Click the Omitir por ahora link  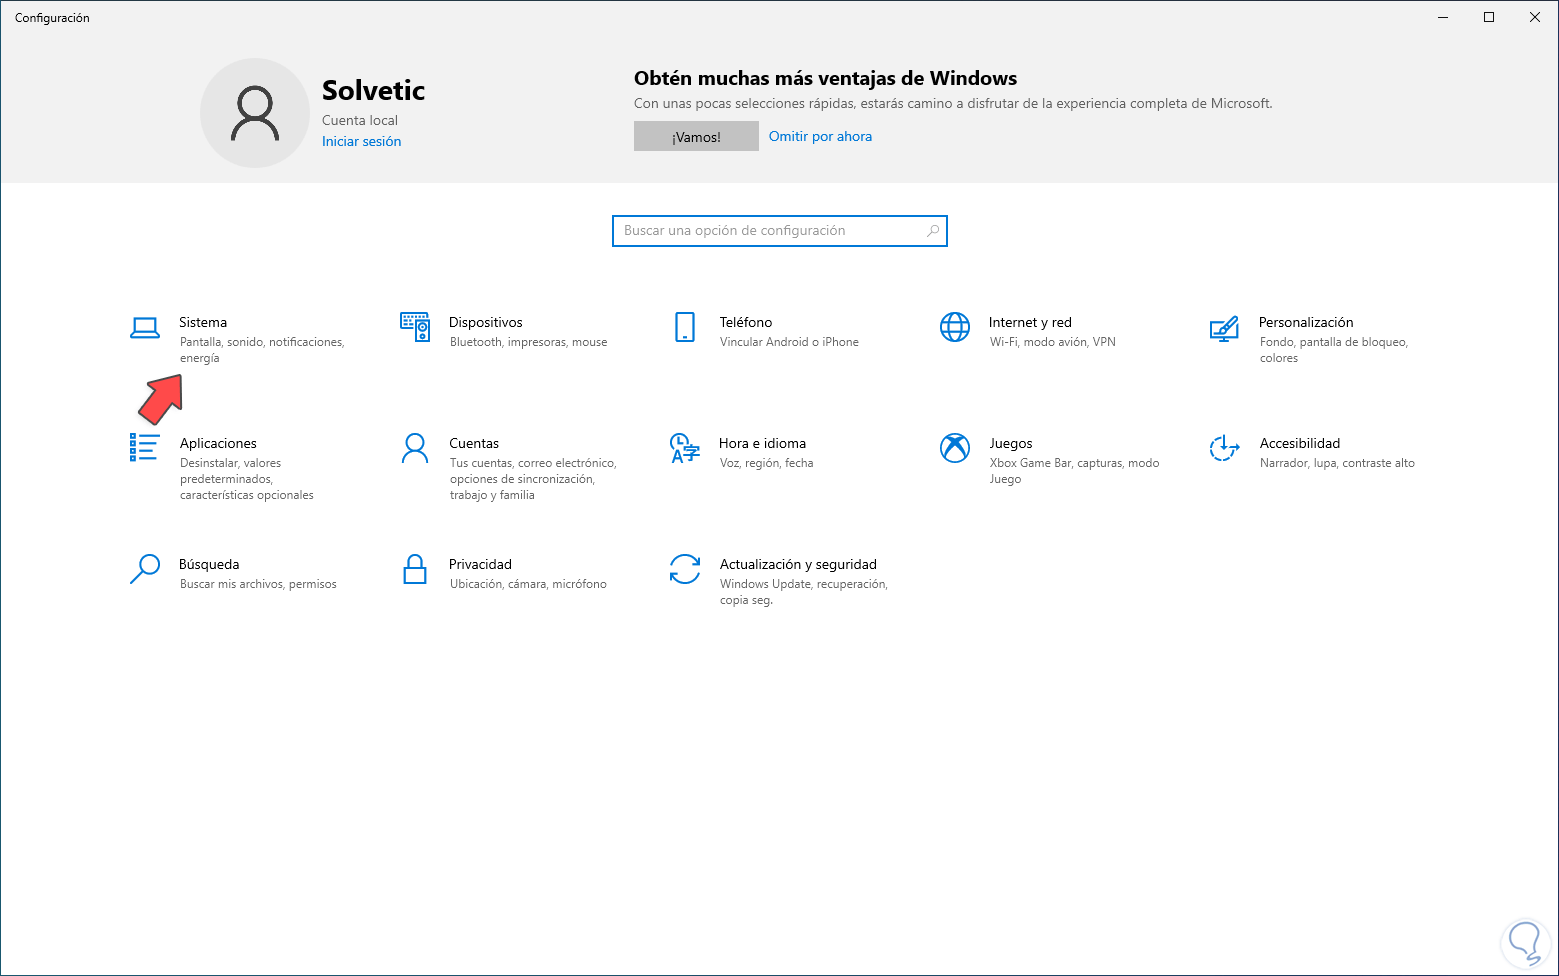(x=820, y=136)
